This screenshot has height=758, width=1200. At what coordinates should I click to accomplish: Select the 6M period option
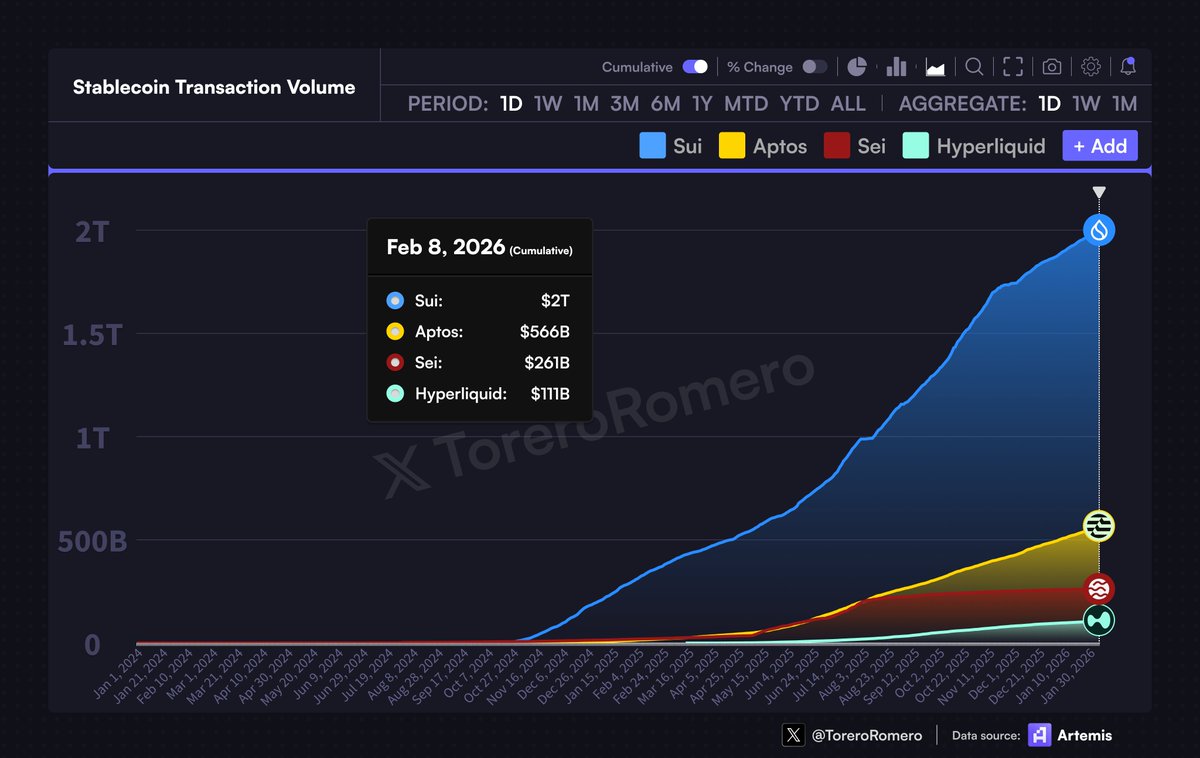(x=665, y=104)
